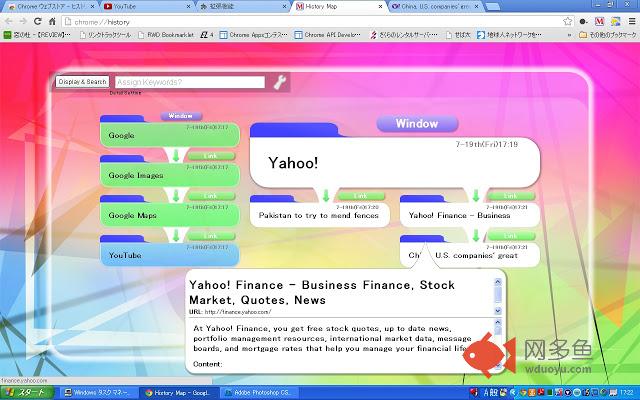640x400 pixels.
Task: Click the Display & Search button
Action: [x=83, y=82]
